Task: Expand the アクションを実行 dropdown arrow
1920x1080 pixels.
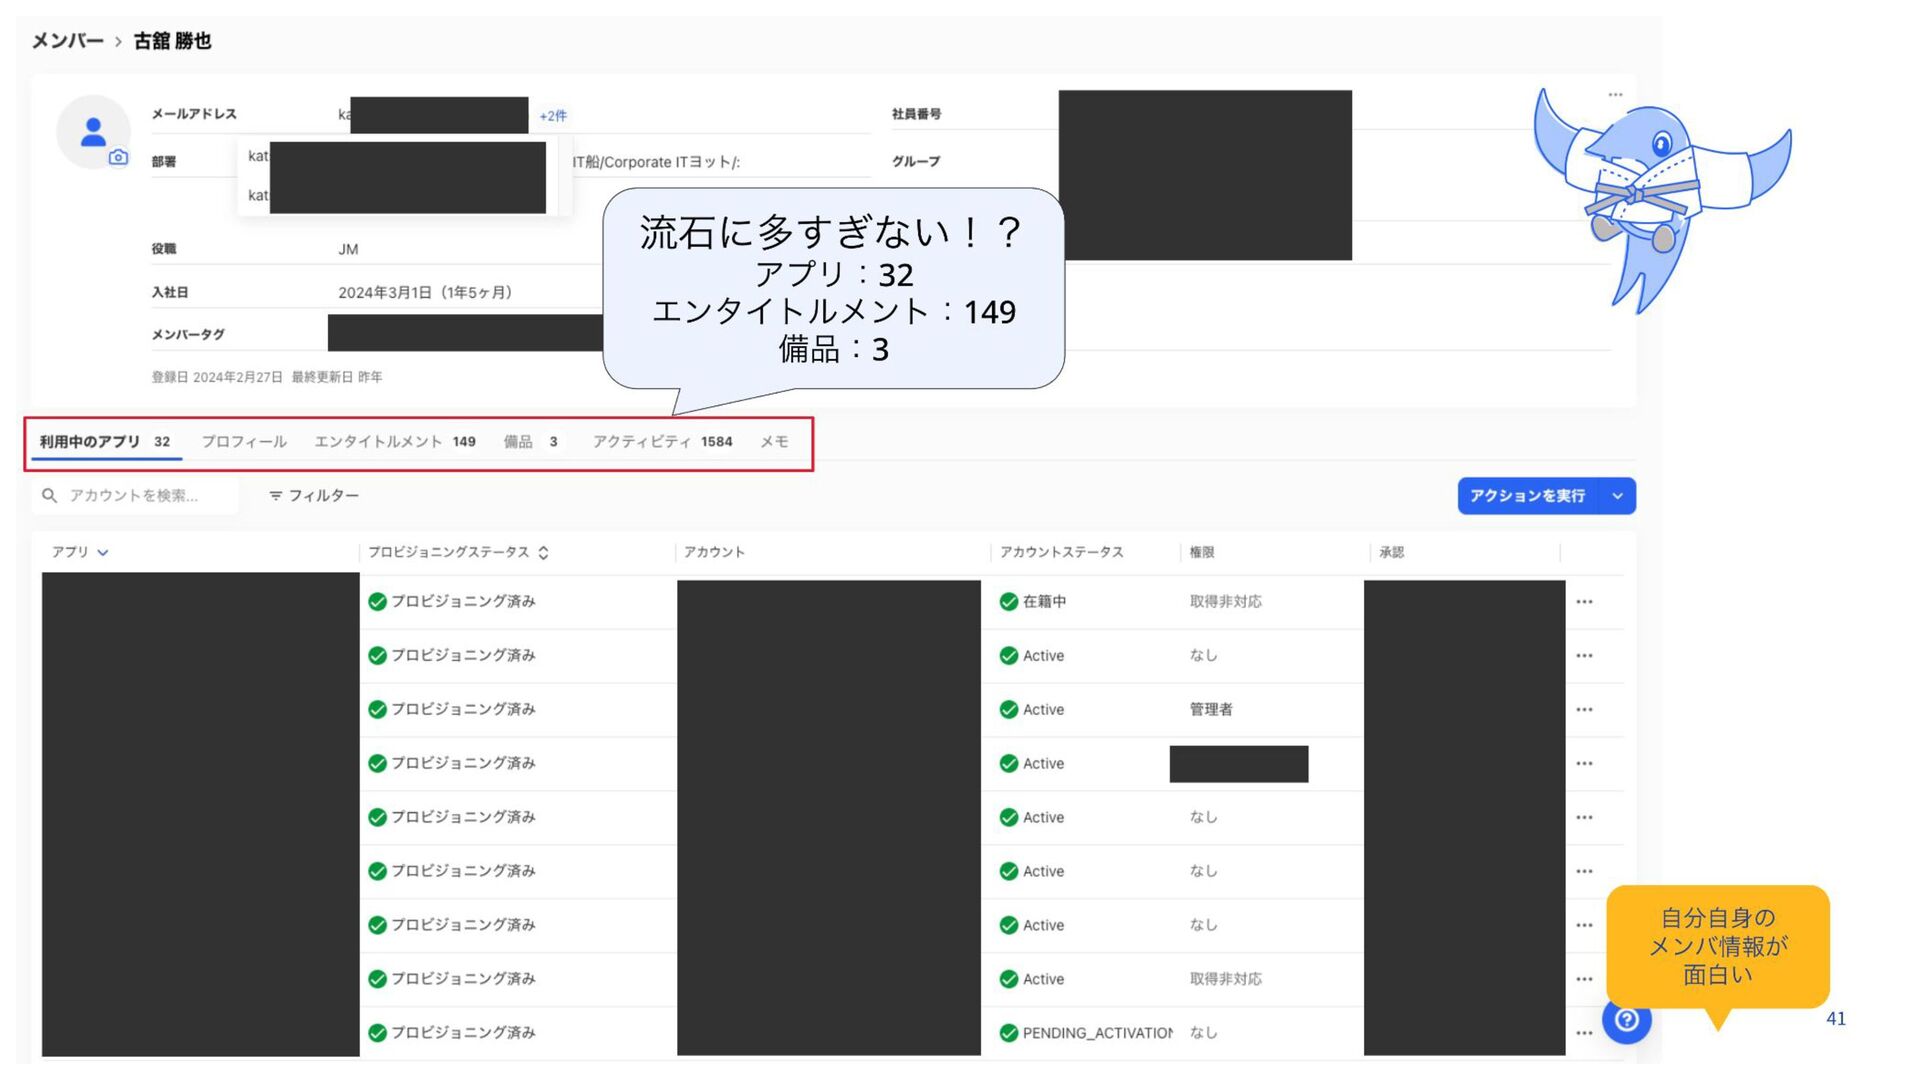Action: click(x=1617, y=496)
